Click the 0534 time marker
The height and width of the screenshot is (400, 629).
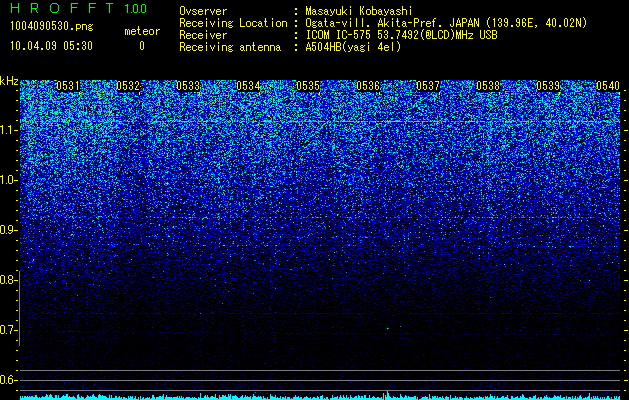click(248, 86)
